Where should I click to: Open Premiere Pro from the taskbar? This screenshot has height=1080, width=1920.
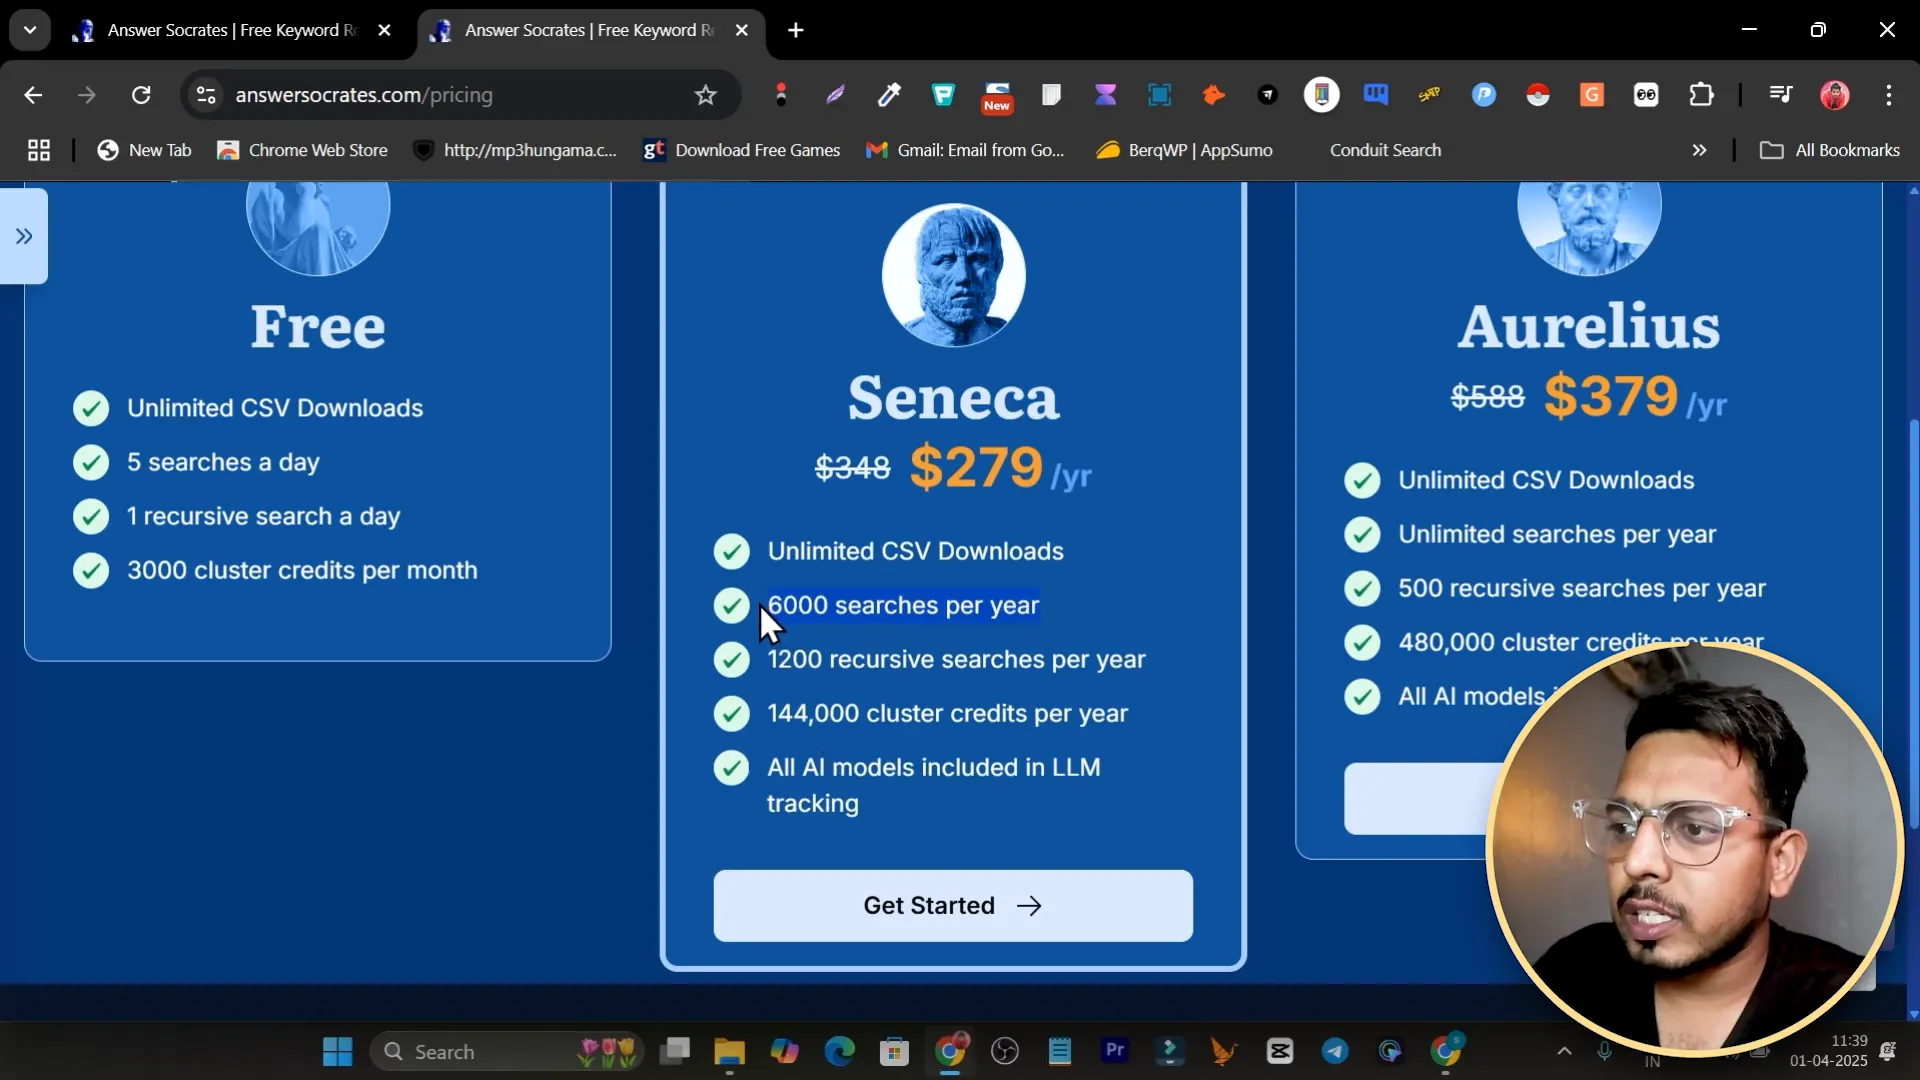click(x=1114, y=1051)
